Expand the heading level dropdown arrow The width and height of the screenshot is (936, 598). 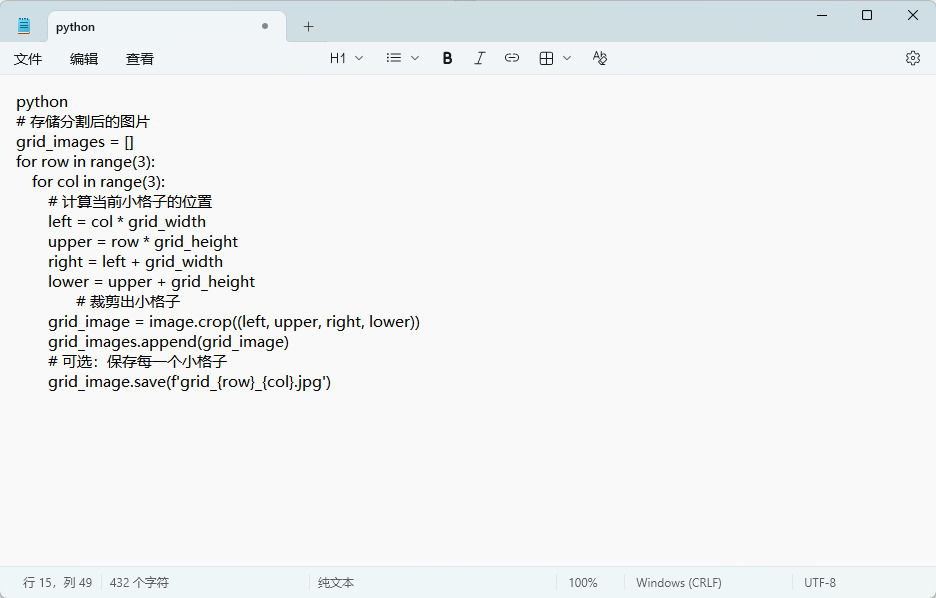click(359, 58)
